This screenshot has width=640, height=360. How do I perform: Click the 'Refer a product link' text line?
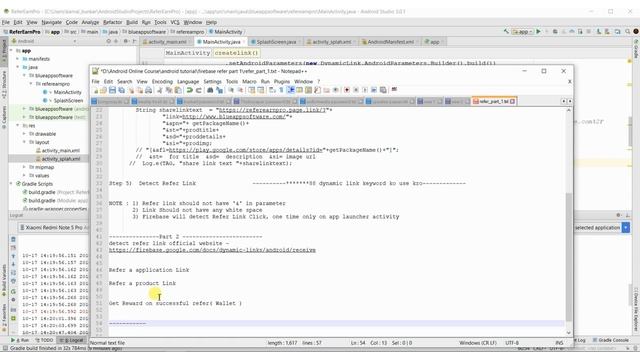tap(142, 283)
